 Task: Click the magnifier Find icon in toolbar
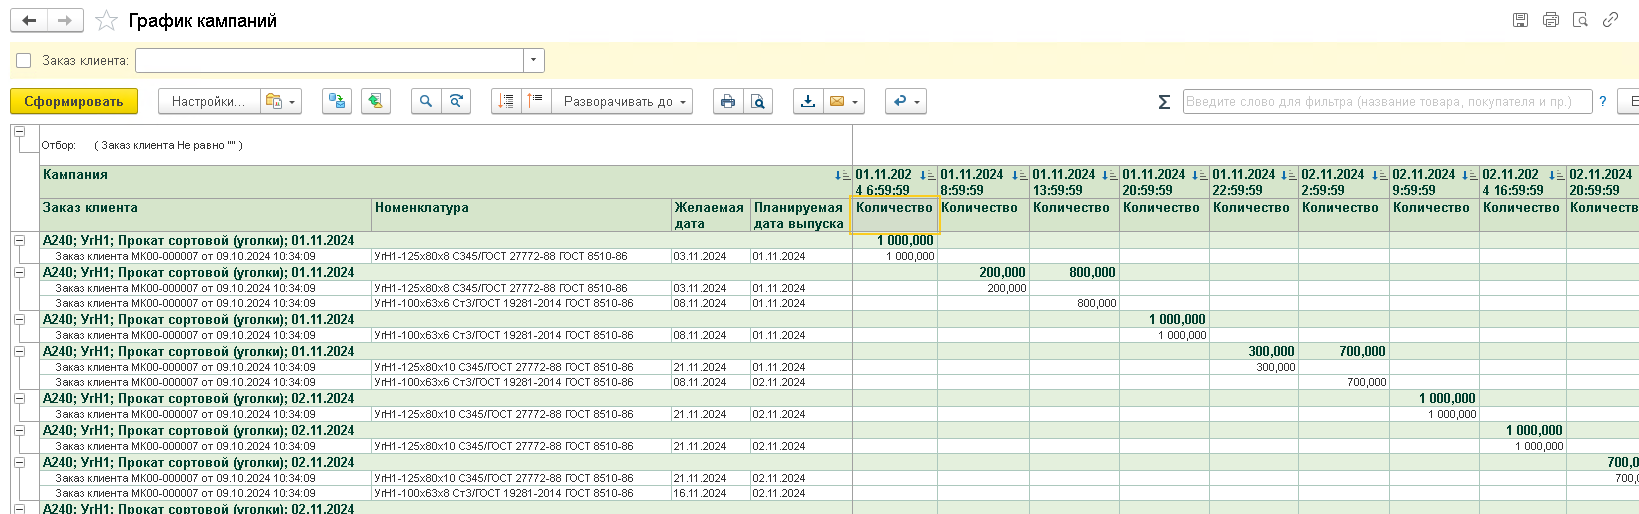pos(426,102)
